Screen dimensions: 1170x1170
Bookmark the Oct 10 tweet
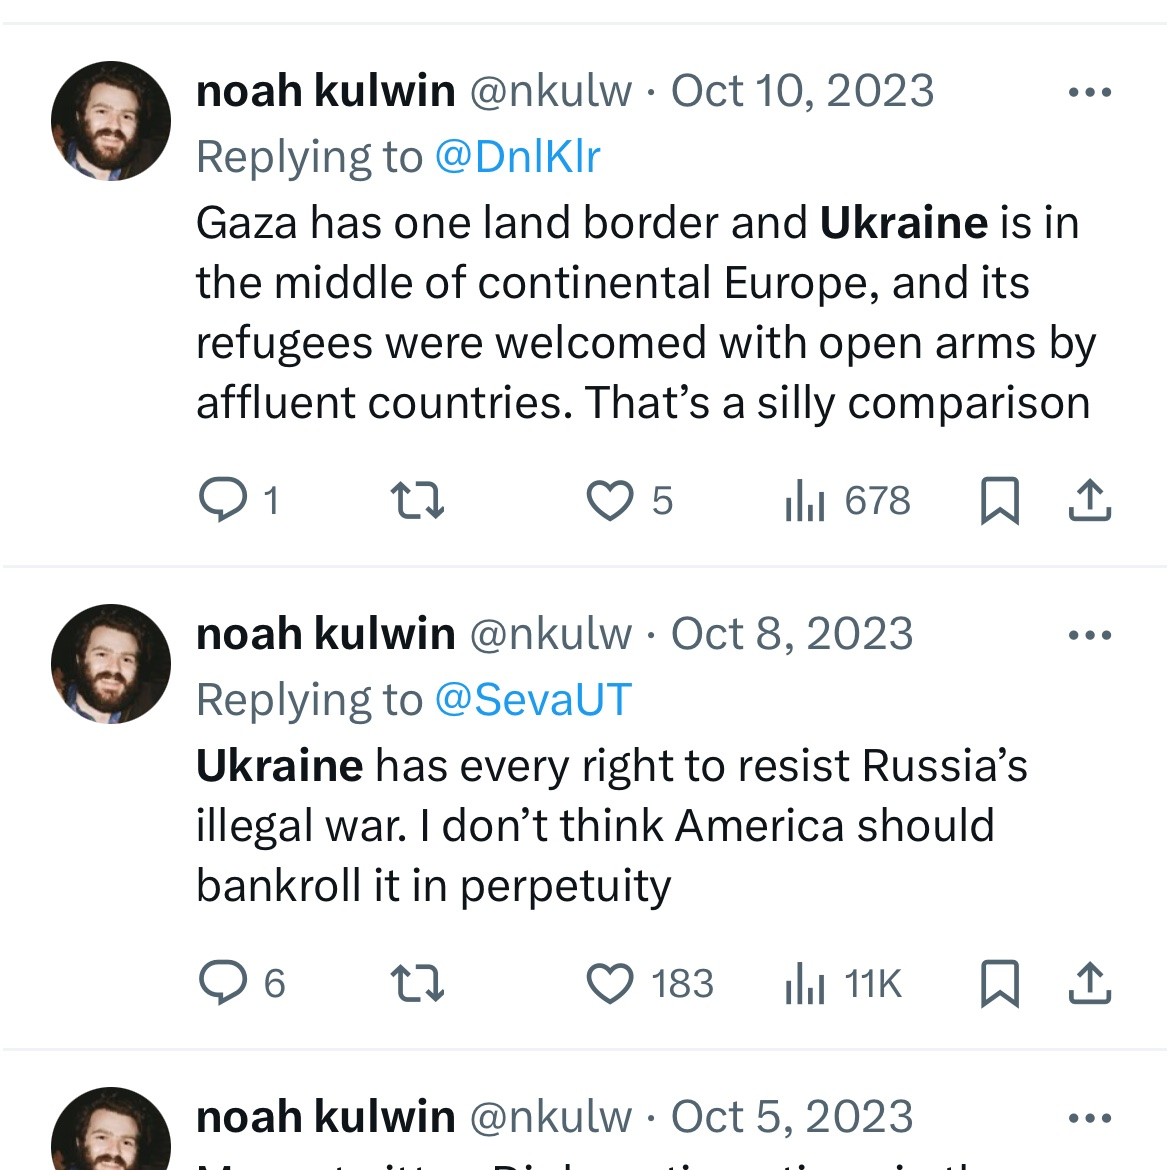[999, 500]
